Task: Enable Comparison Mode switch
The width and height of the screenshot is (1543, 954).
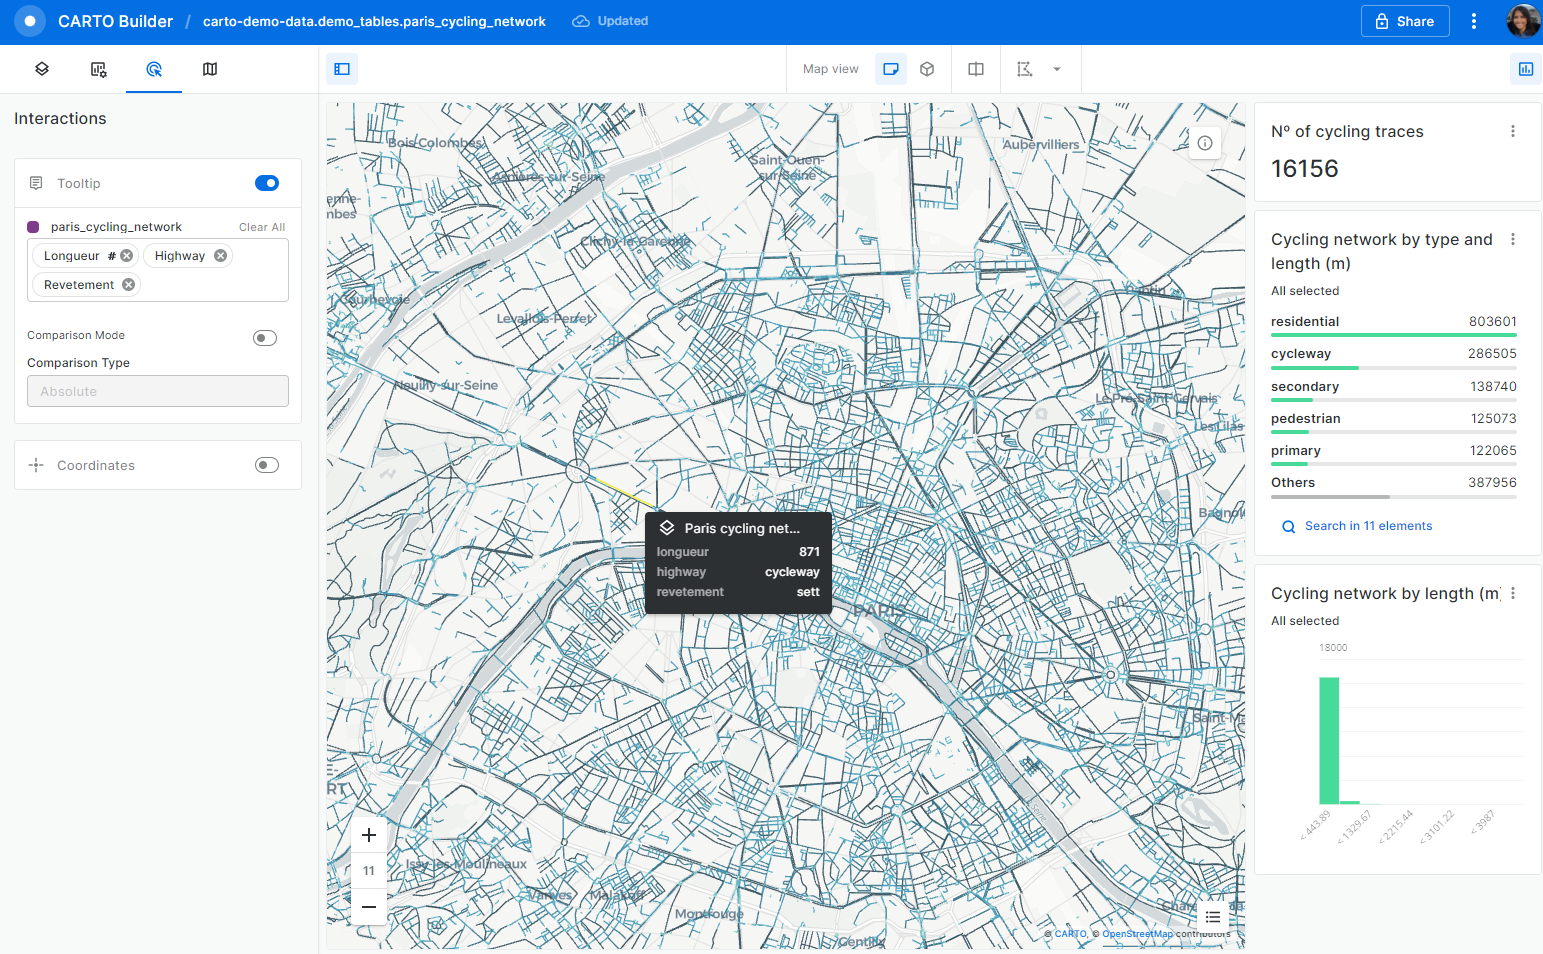Action: 265,338
